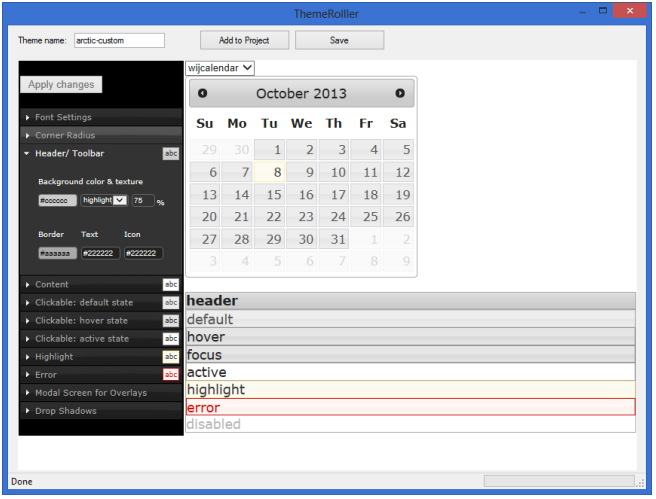
Task: Open the wijcalendar widget dropdown
Action: [x=220, y=68]
